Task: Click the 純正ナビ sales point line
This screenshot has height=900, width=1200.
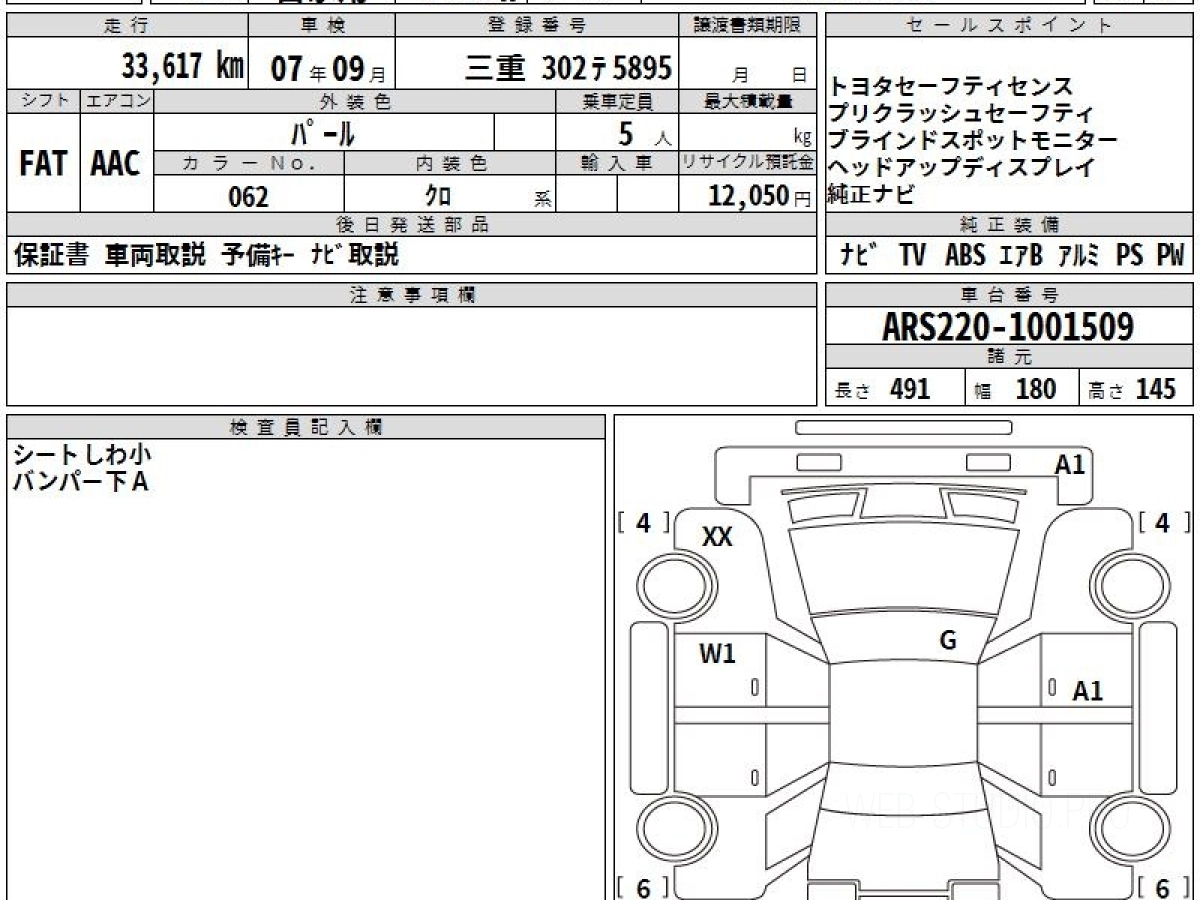Action: coord(871,195)
